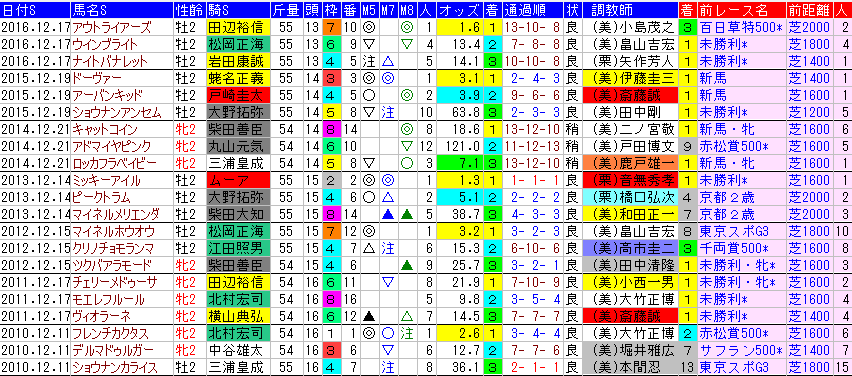Click previous race 千両賞500*

tap(734, 249)
